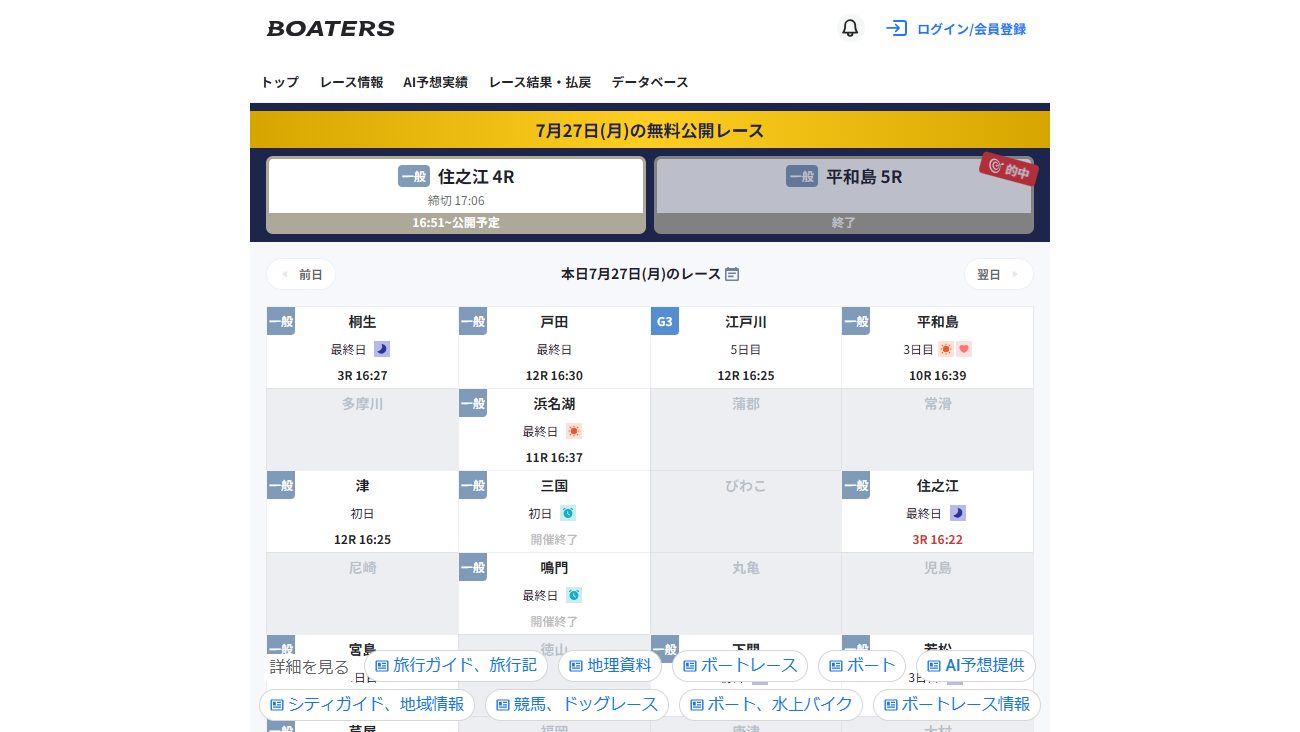The image size is (1300, 732).
Task: Click 詳細を見る label
Action: click(310, 667)
